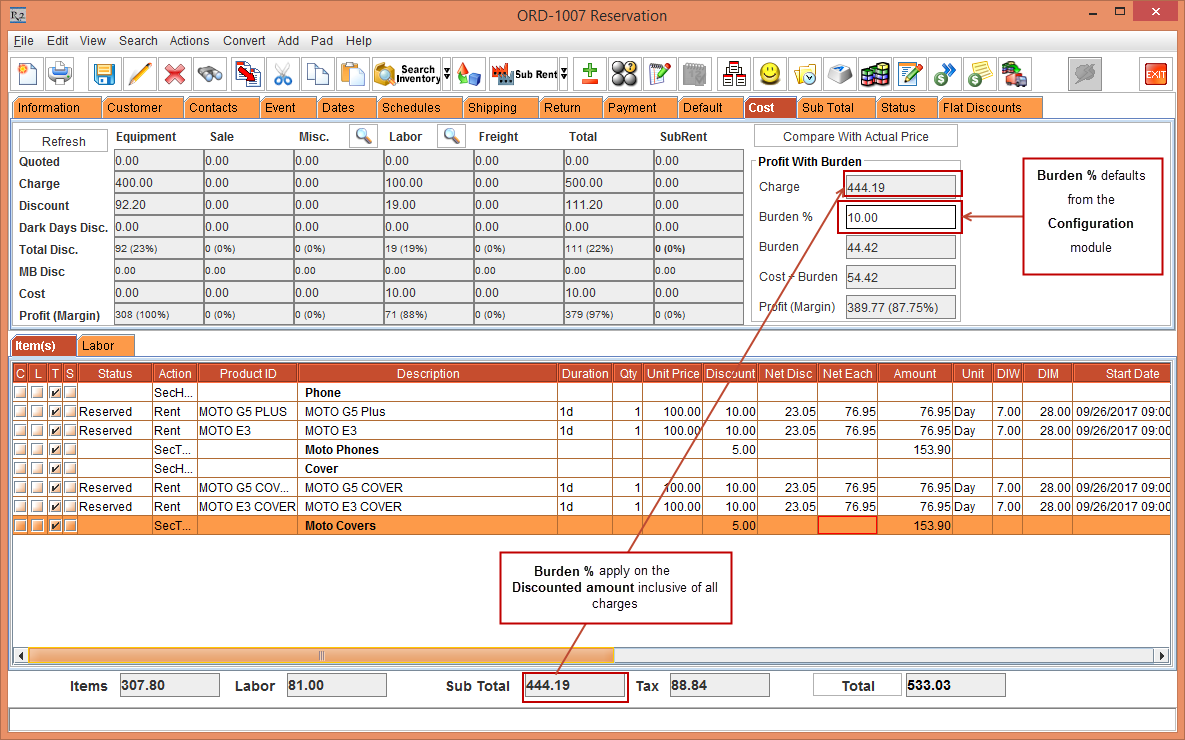Click the binoculars search icon

(209, 74)
